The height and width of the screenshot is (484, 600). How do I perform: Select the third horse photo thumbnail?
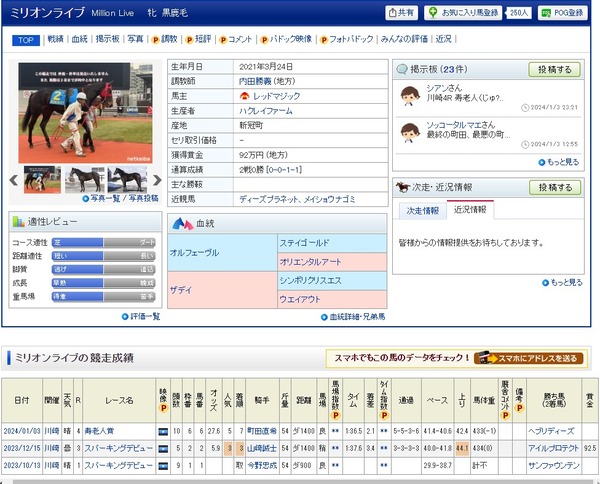pyautogui.click(x=127, y=179)
